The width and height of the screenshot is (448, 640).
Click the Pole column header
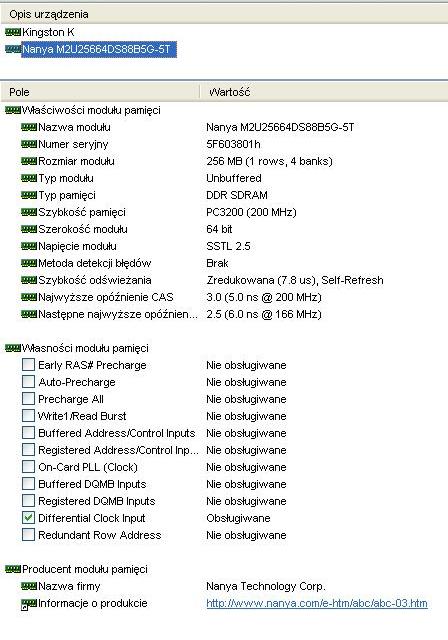click(100, 92)
